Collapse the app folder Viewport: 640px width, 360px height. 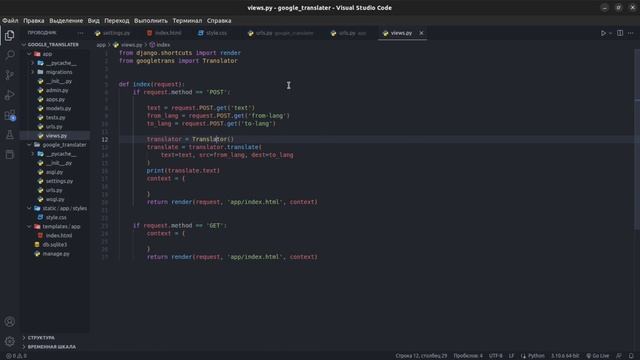click(x=47, y=54)
